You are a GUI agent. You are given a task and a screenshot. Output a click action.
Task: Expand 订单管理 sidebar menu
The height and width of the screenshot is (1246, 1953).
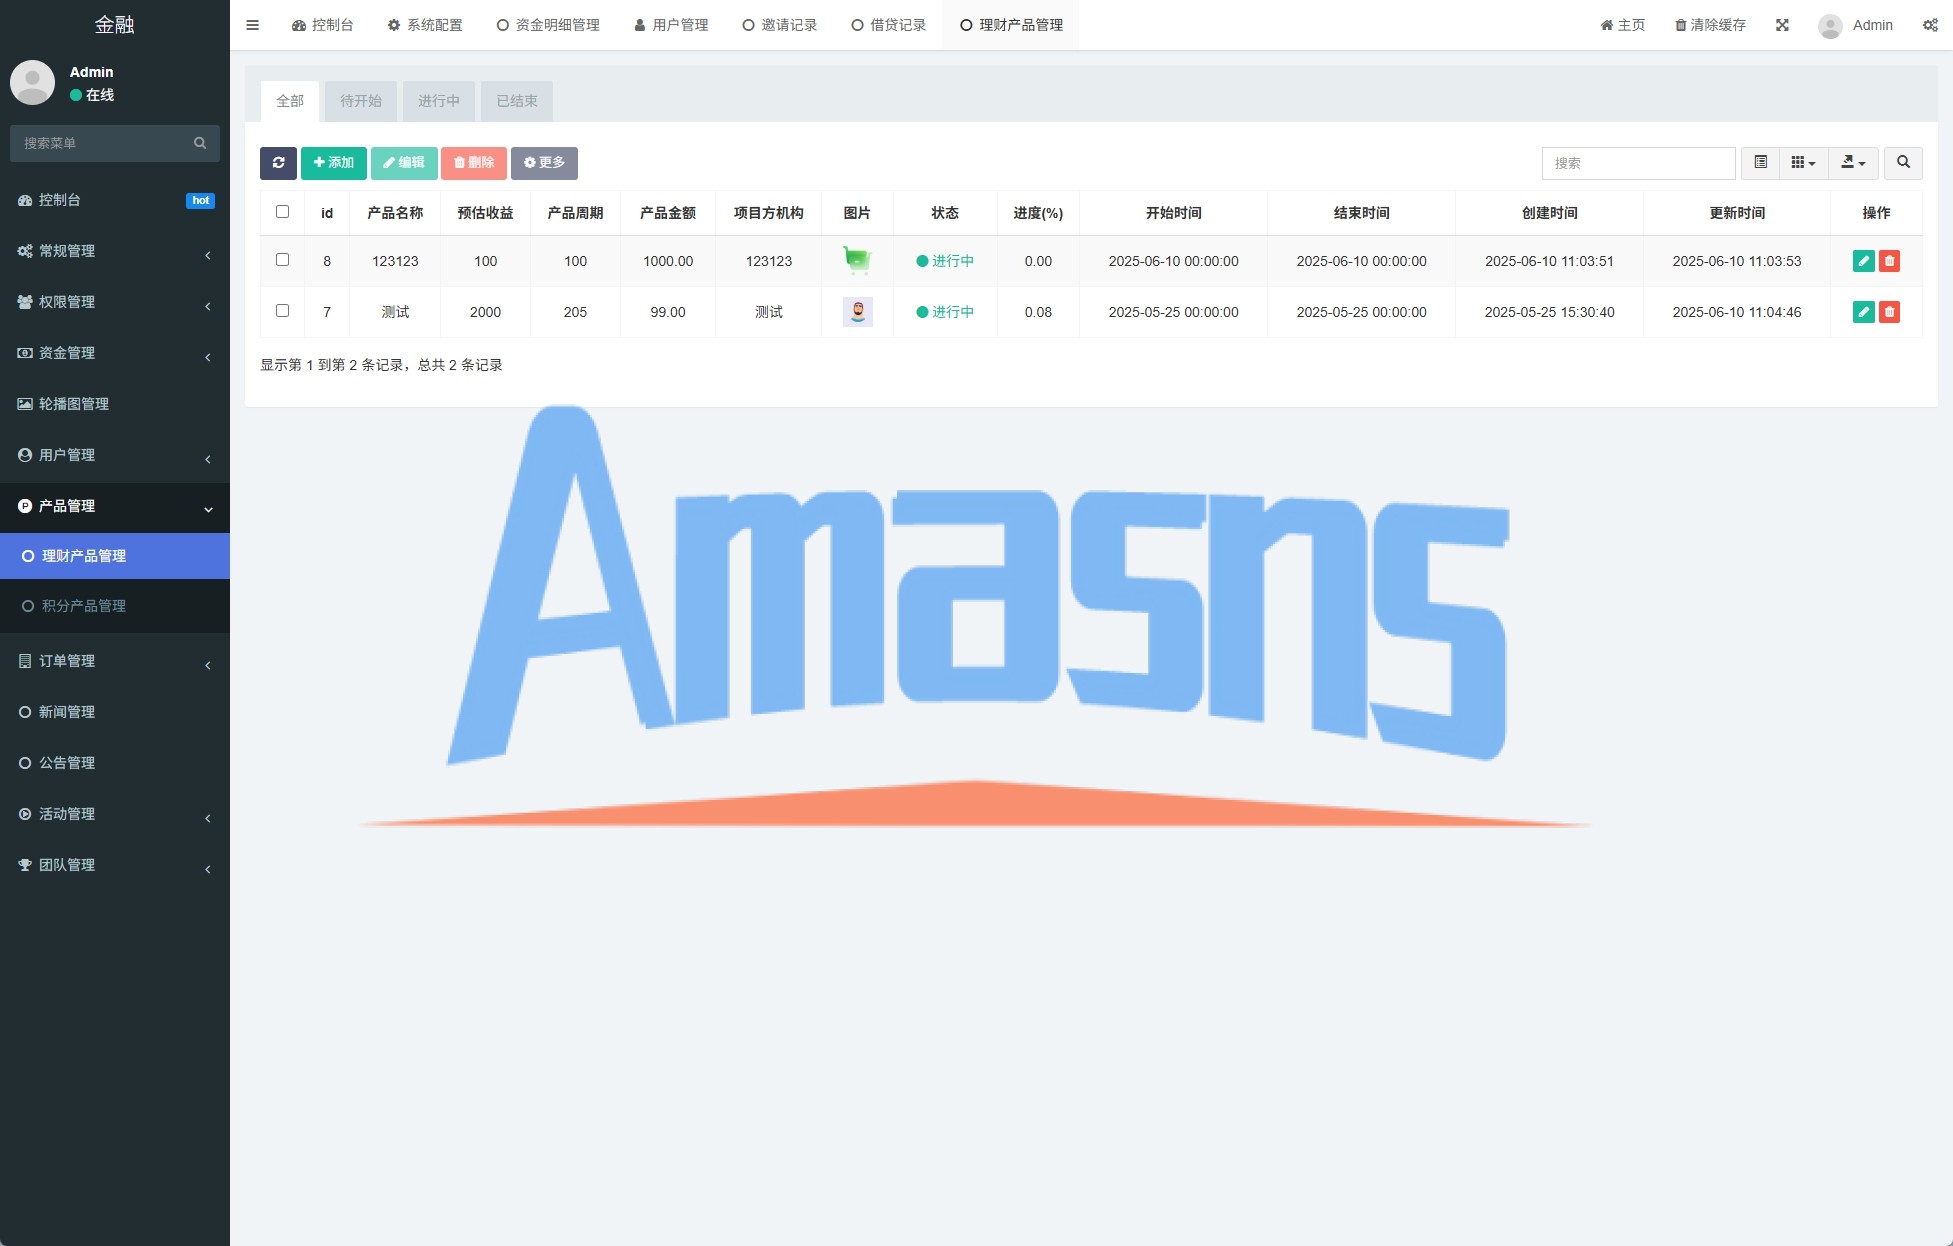[115, 661]
